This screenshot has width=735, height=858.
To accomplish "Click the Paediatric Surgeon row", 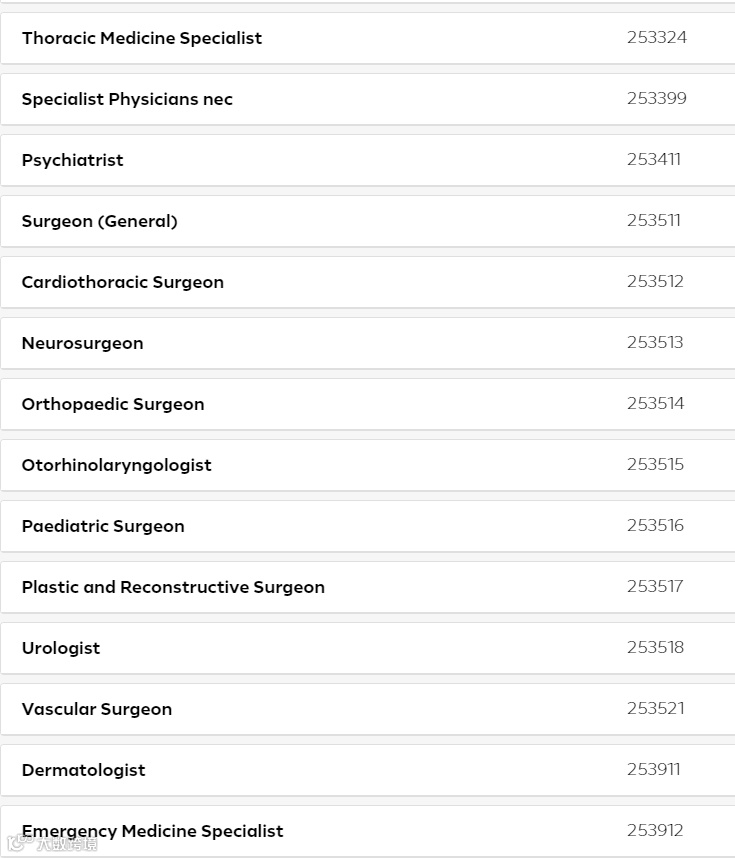I will (103, 526).
